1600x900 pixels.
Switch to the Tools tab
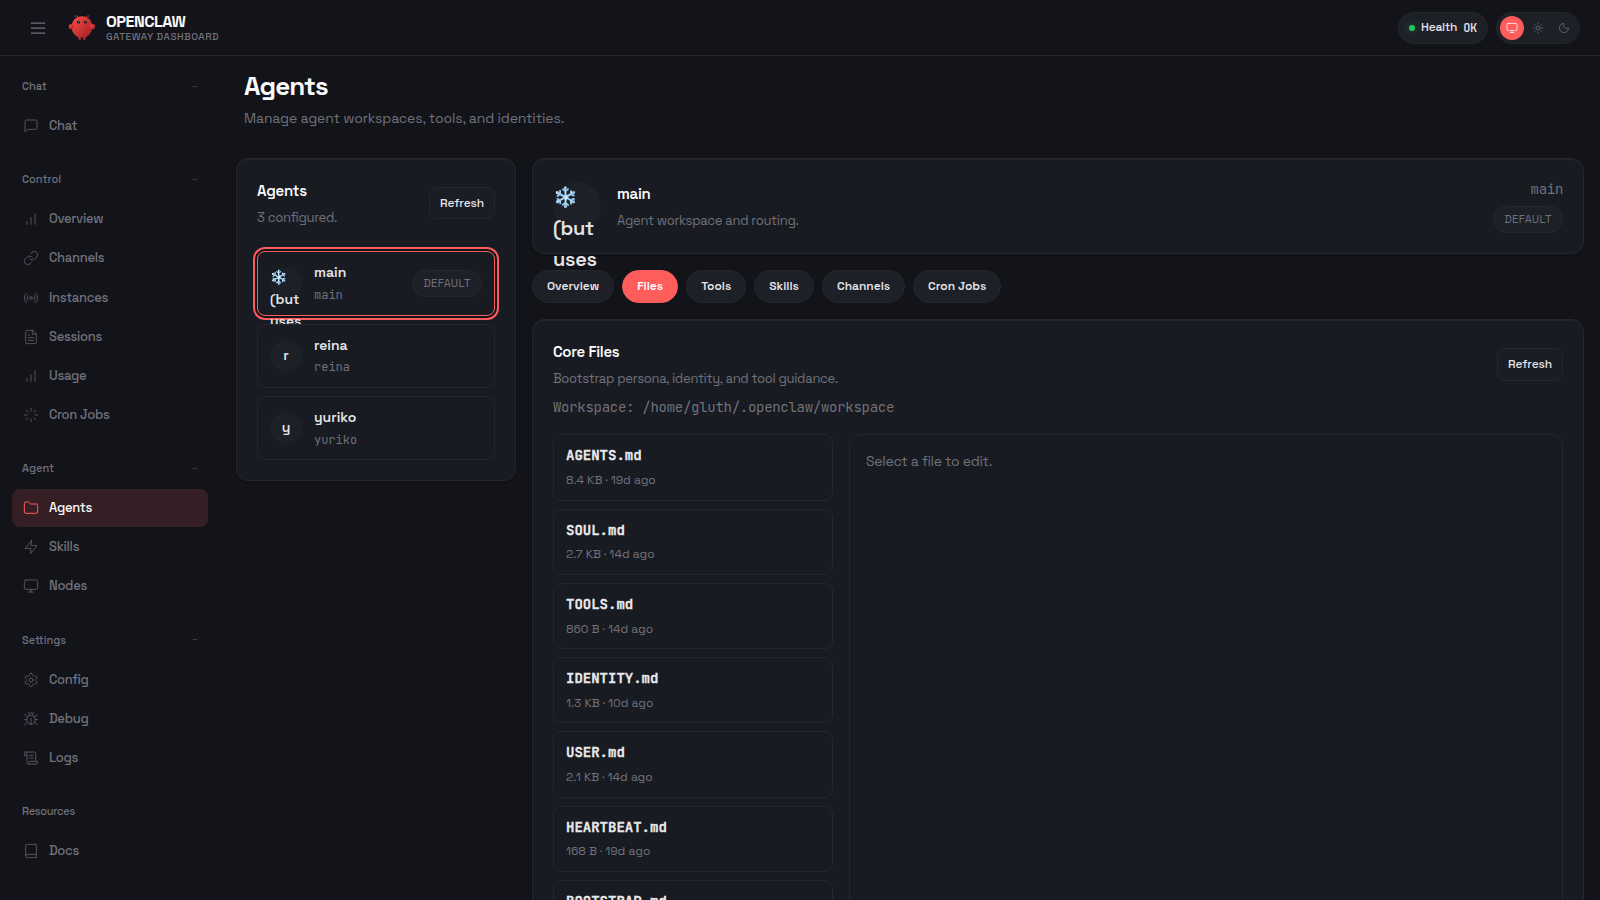point(715,286)
